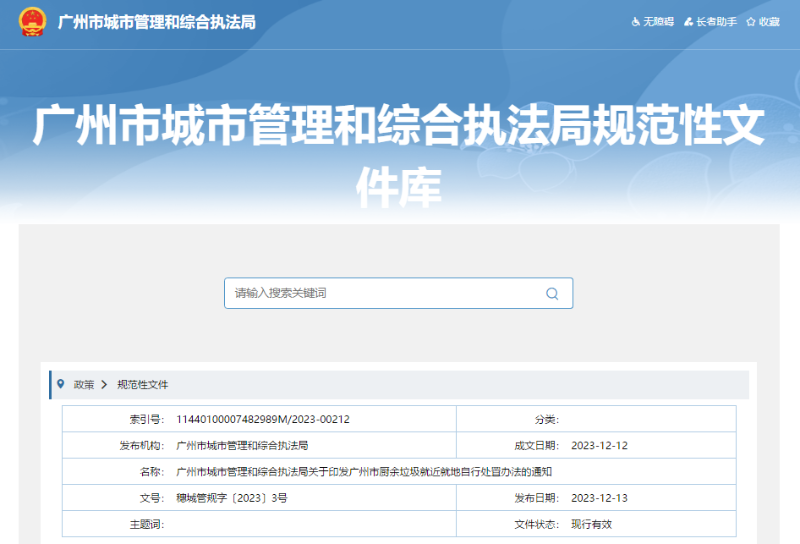Viewport: 800px width, 544px height.
Task: Click the document name about 厨余垃圾 notice
Action: (364, 472)
